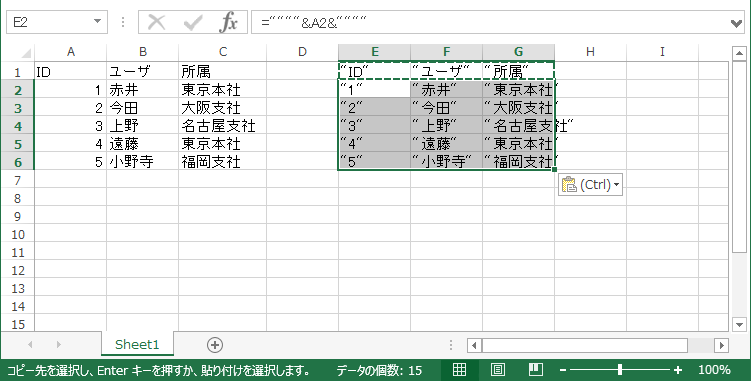Select row 10 header
Screen dimensions: 751x381
point(18,234)
